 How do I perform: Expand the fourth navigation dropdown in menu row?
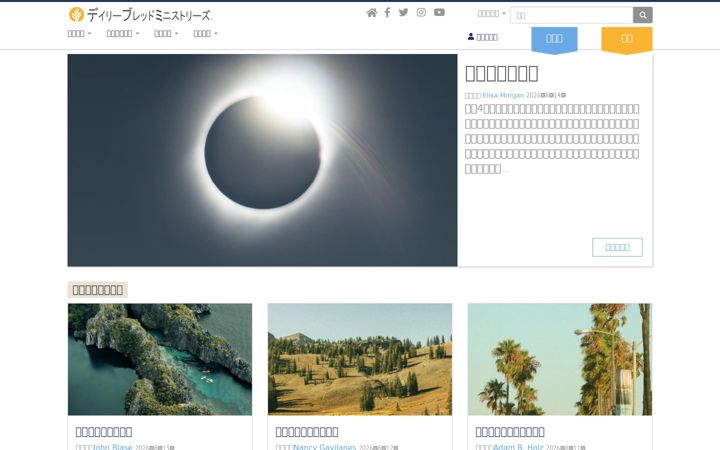click(x=205, y=34)
